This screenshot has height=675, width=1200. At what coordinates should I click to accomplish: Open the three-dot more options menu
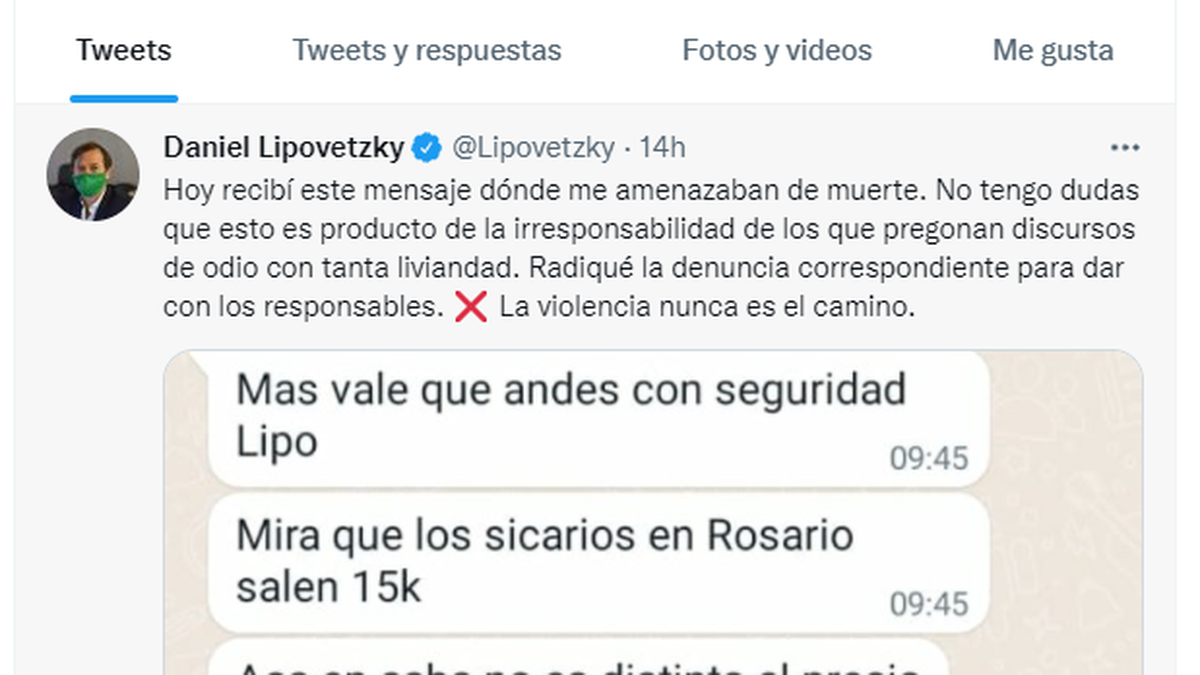(1125, 148)
